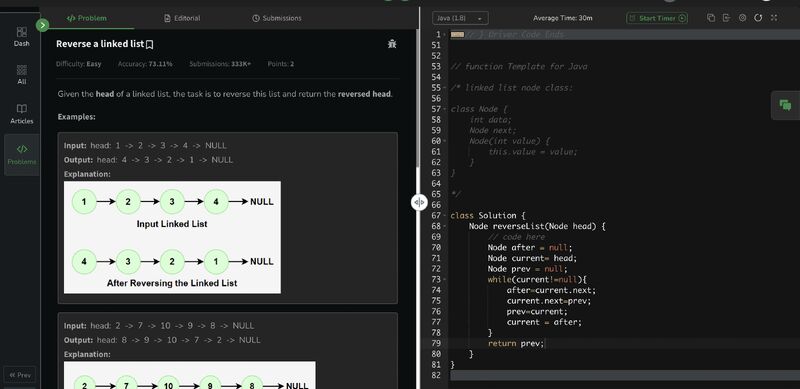Open the Java (1.8) language dropdown
The image size is (800, 389).
[460, 18]
